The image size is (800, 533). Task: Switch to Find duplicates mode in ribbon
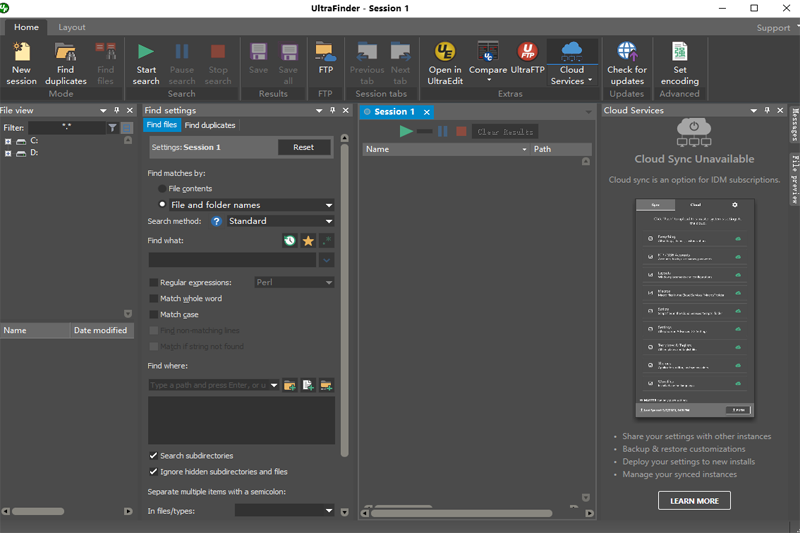coord(66,64)
